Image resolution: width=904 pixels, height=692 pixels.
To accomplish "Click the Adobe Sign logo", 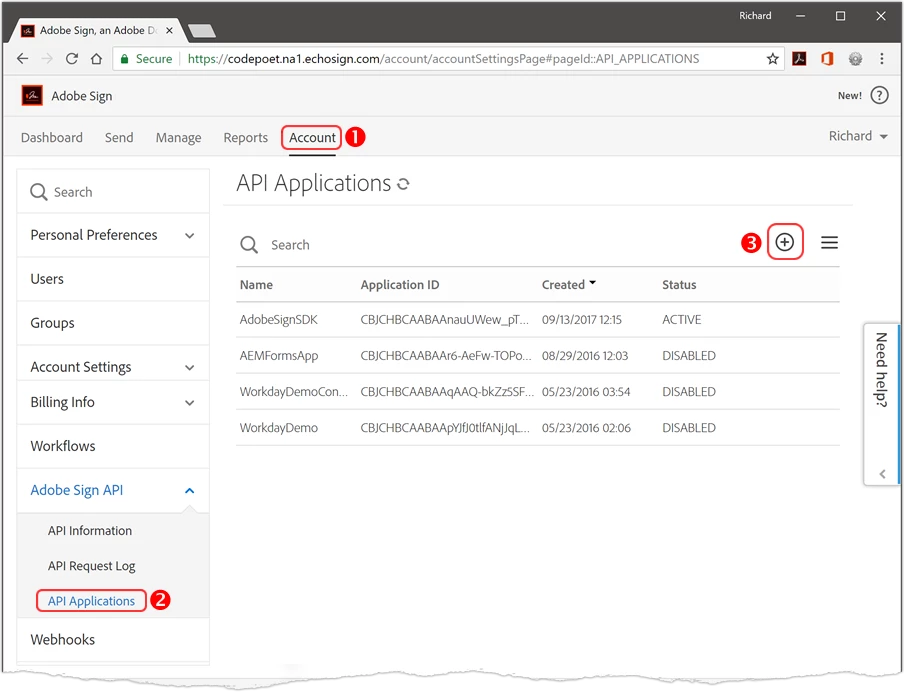I will [32, 96].
